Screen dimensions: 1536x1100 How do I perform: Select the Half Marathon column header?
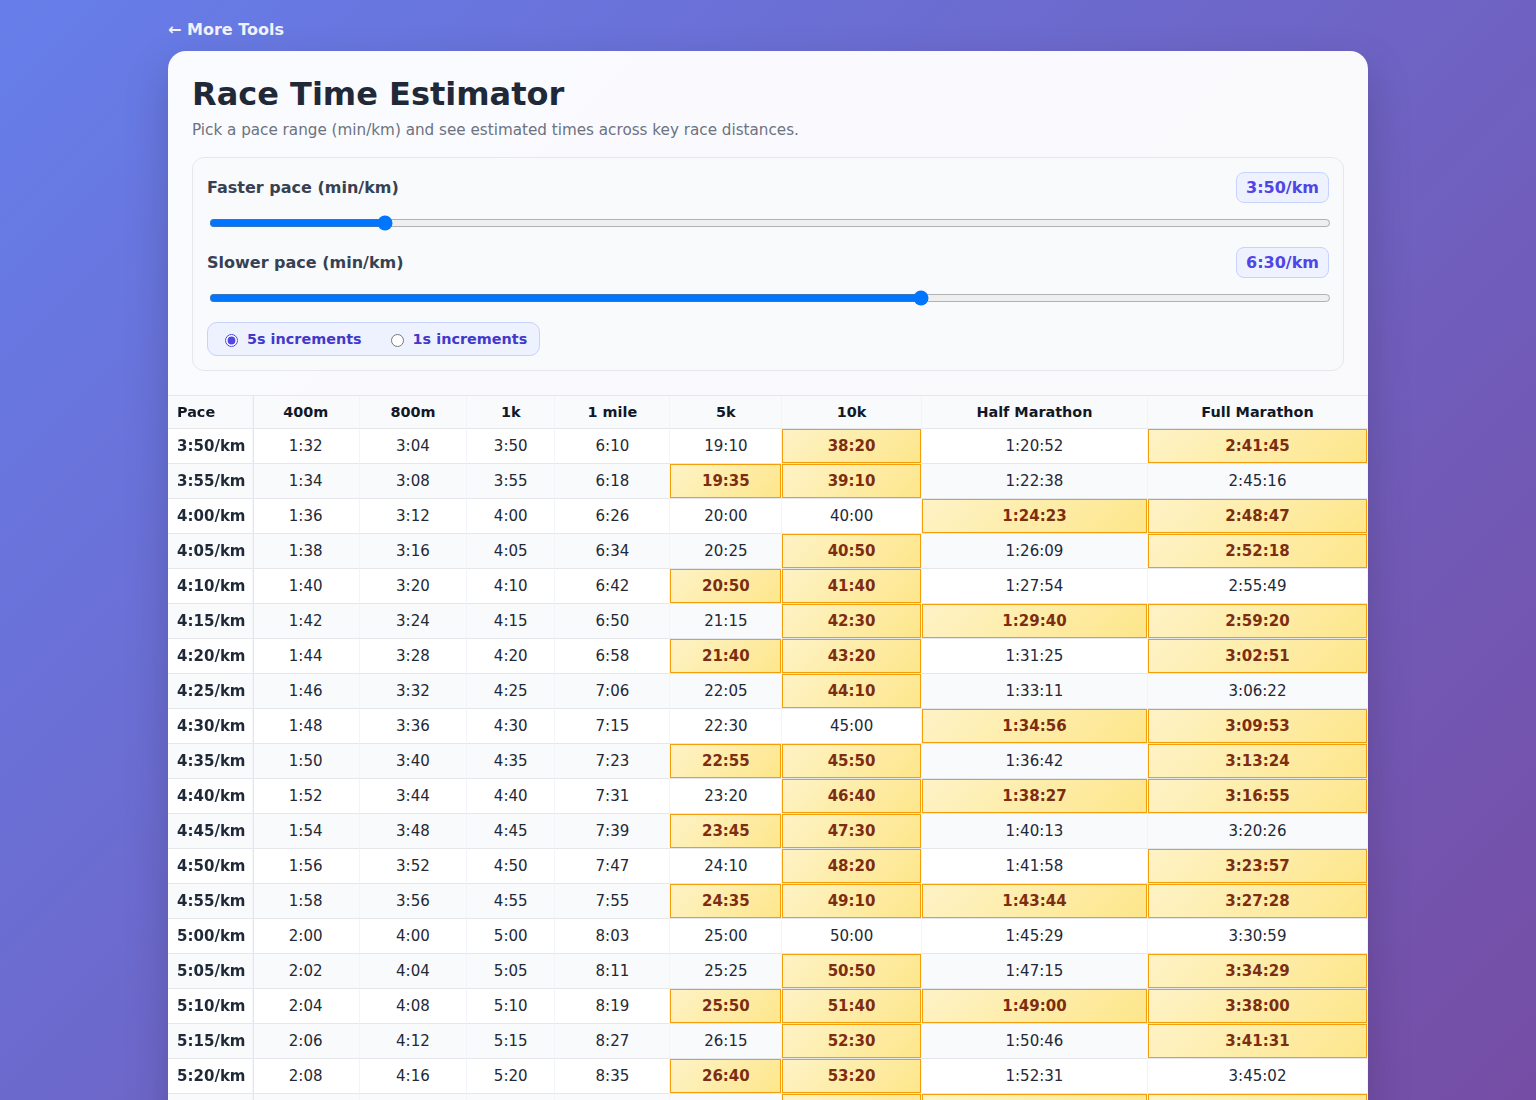1034,411
